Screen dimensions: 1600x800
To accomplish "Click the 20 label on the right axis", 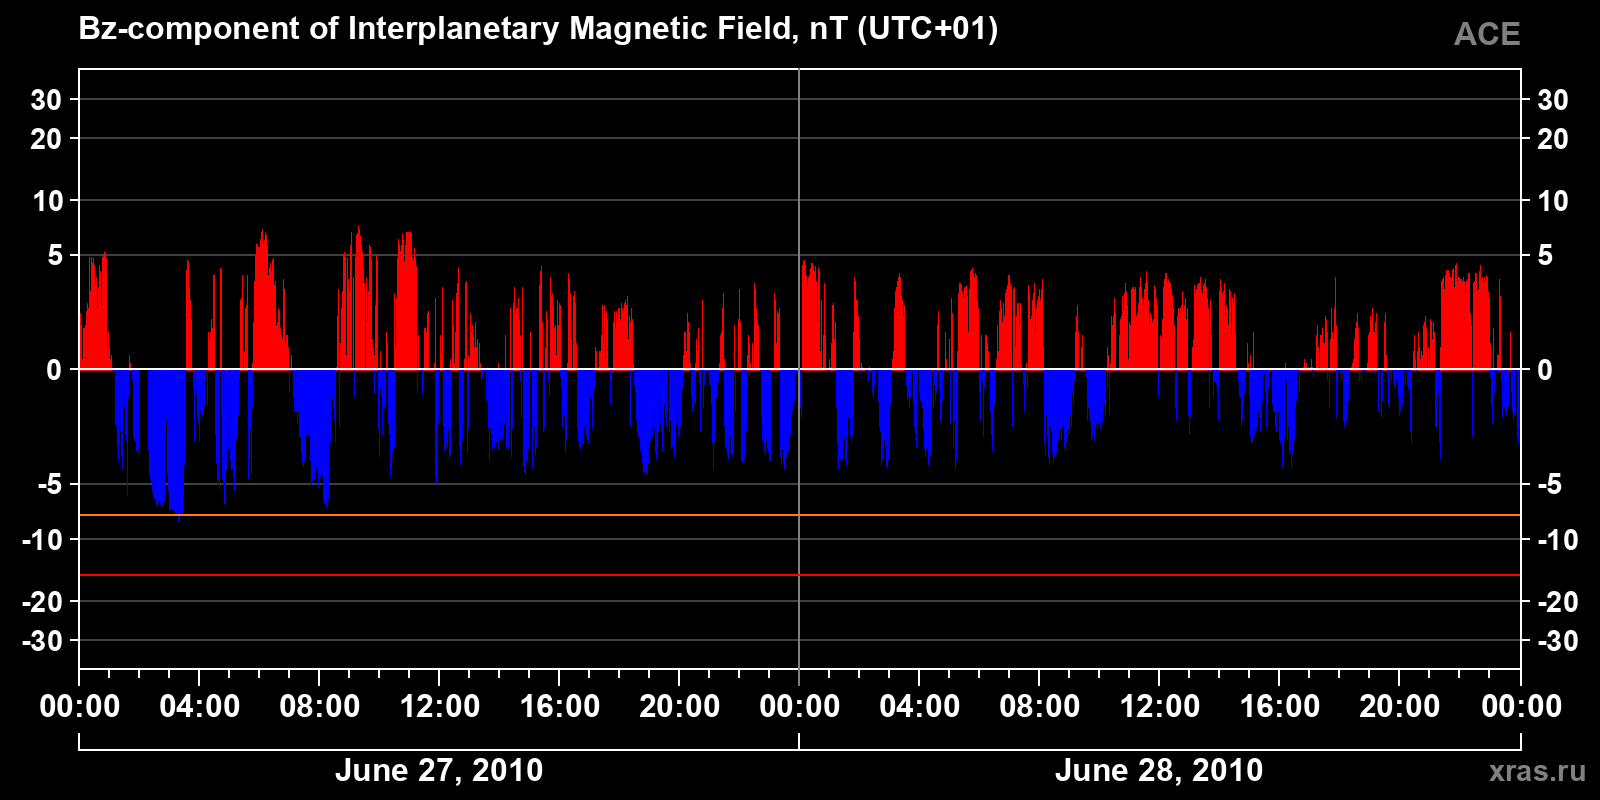I will pos(1553,139).
